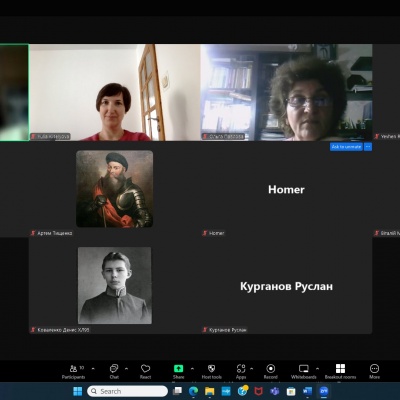Click the Ask to unmute button
This screenshot has width=400, height=400.
click(x=346, y=147)
